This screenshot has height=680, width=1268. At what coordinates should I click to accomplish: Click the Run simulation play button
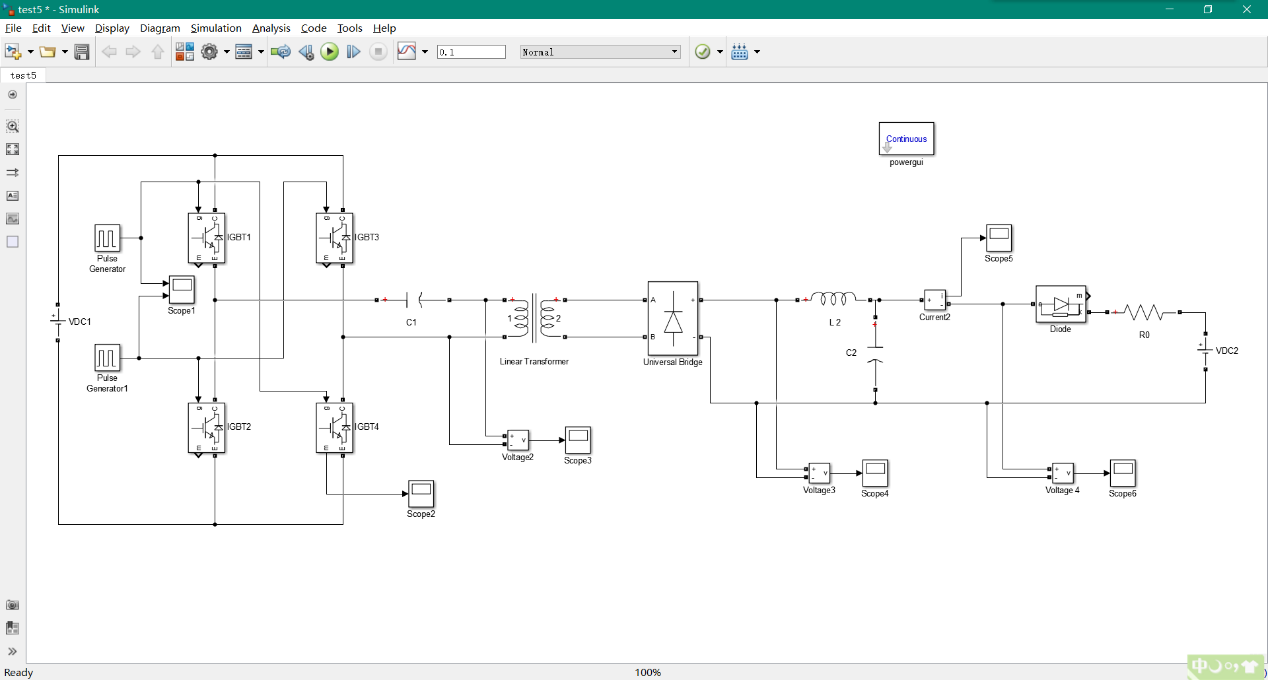click(x=329, y=52)
